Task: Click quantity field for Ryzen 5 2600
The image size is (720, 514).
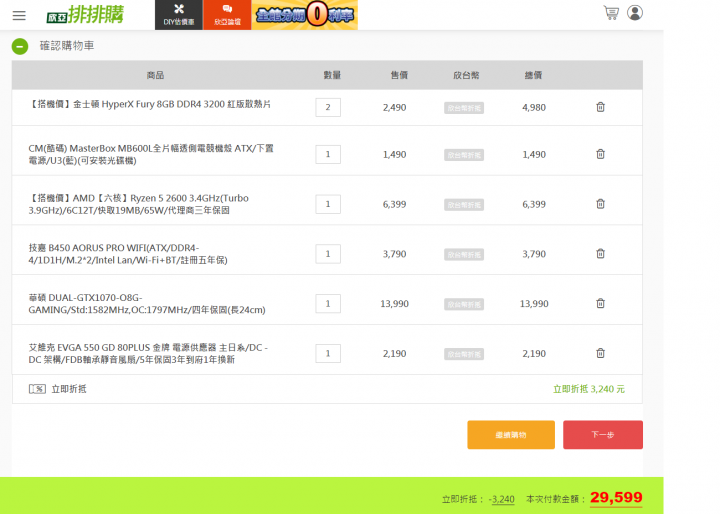Action: coord(328,204)
